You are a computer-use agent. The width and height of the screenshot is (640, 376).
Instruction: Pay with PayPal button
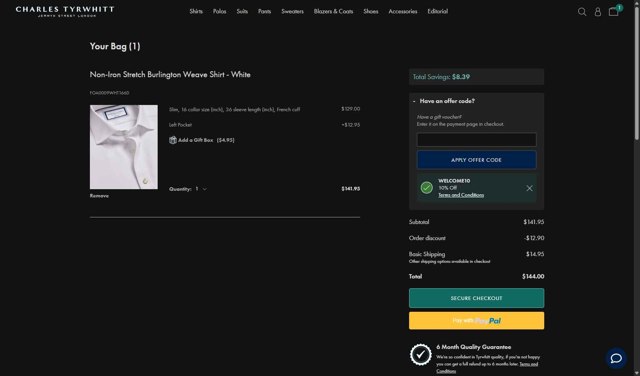click(x=476, y=320)
